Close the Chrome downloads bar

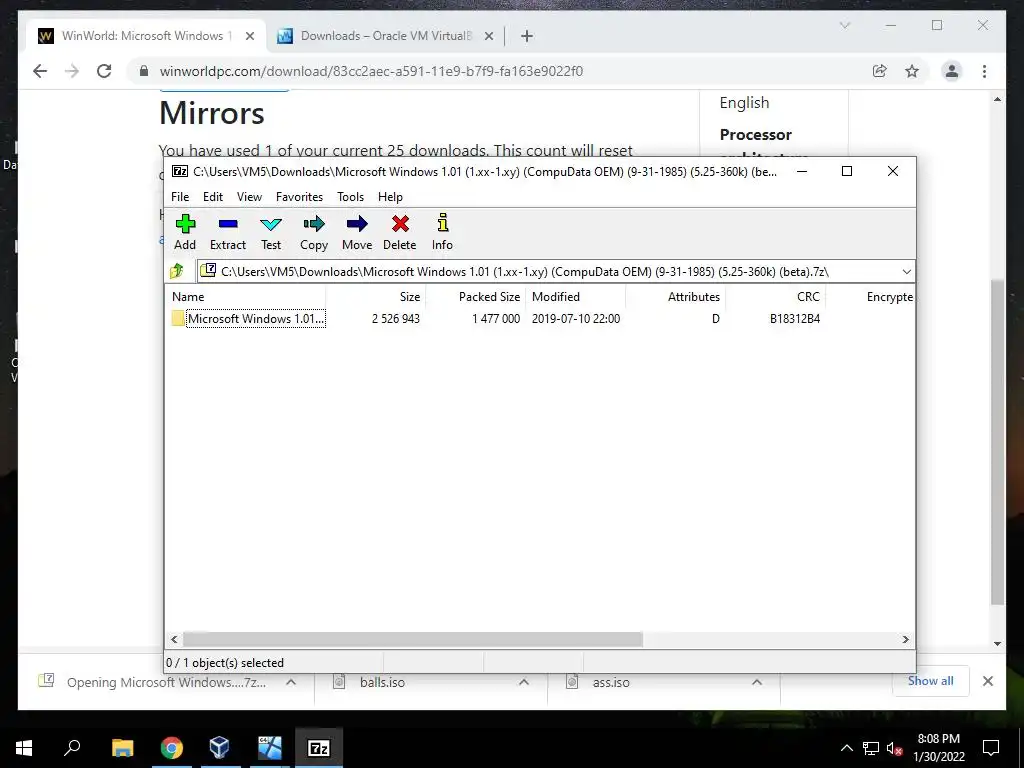click(x=987, y=681)
